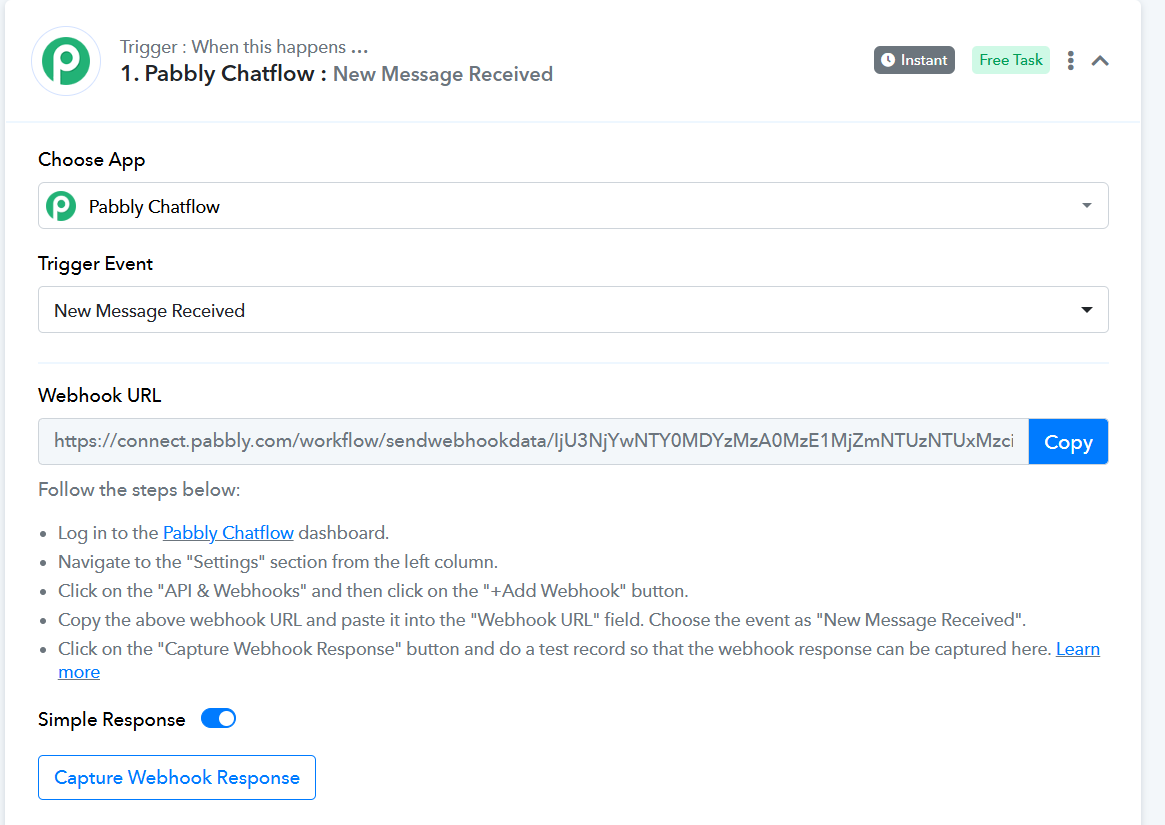Open the three-dot step options menu
The width and height of the screenshot is (1165, 825).
pos(1070,61)
